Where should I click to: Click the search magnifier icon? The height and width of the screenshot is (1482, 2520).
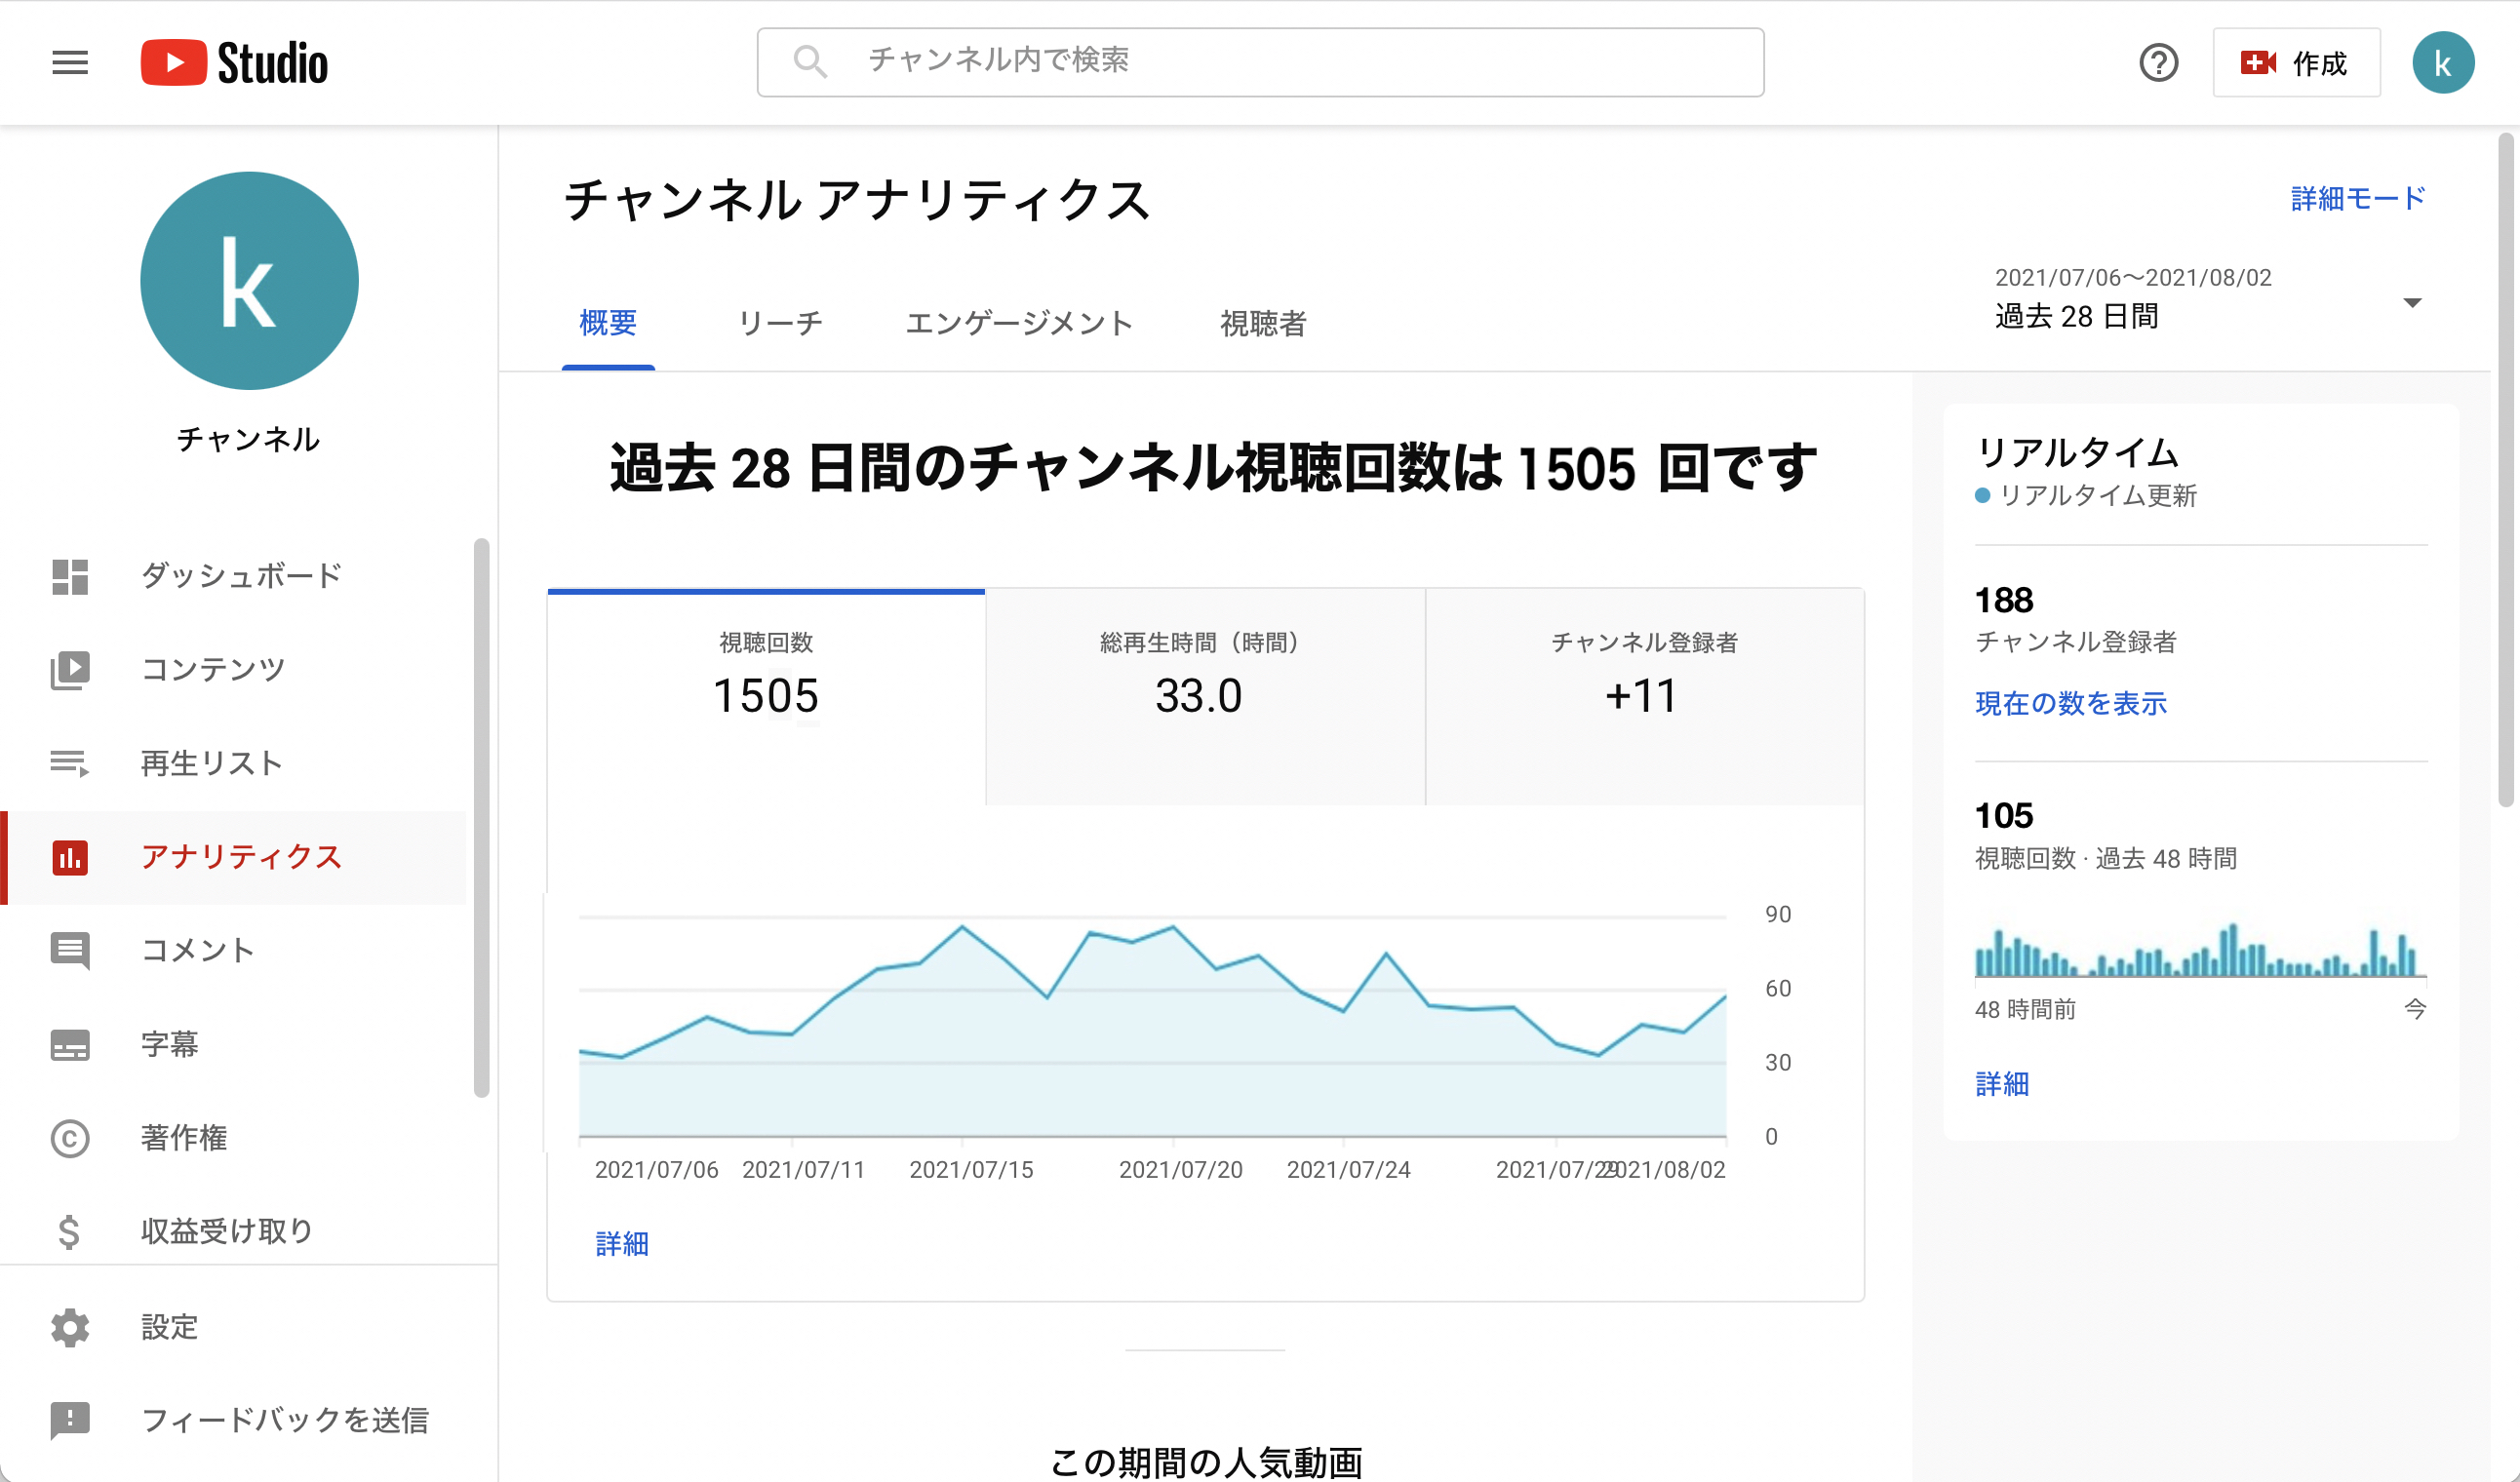coord(809,62)
